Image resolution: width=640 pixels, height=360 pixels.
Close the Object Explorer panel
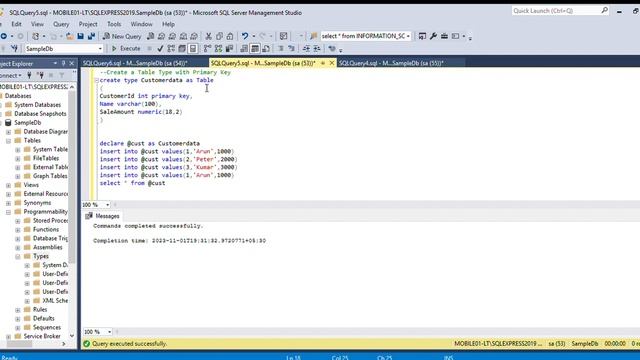72,63
